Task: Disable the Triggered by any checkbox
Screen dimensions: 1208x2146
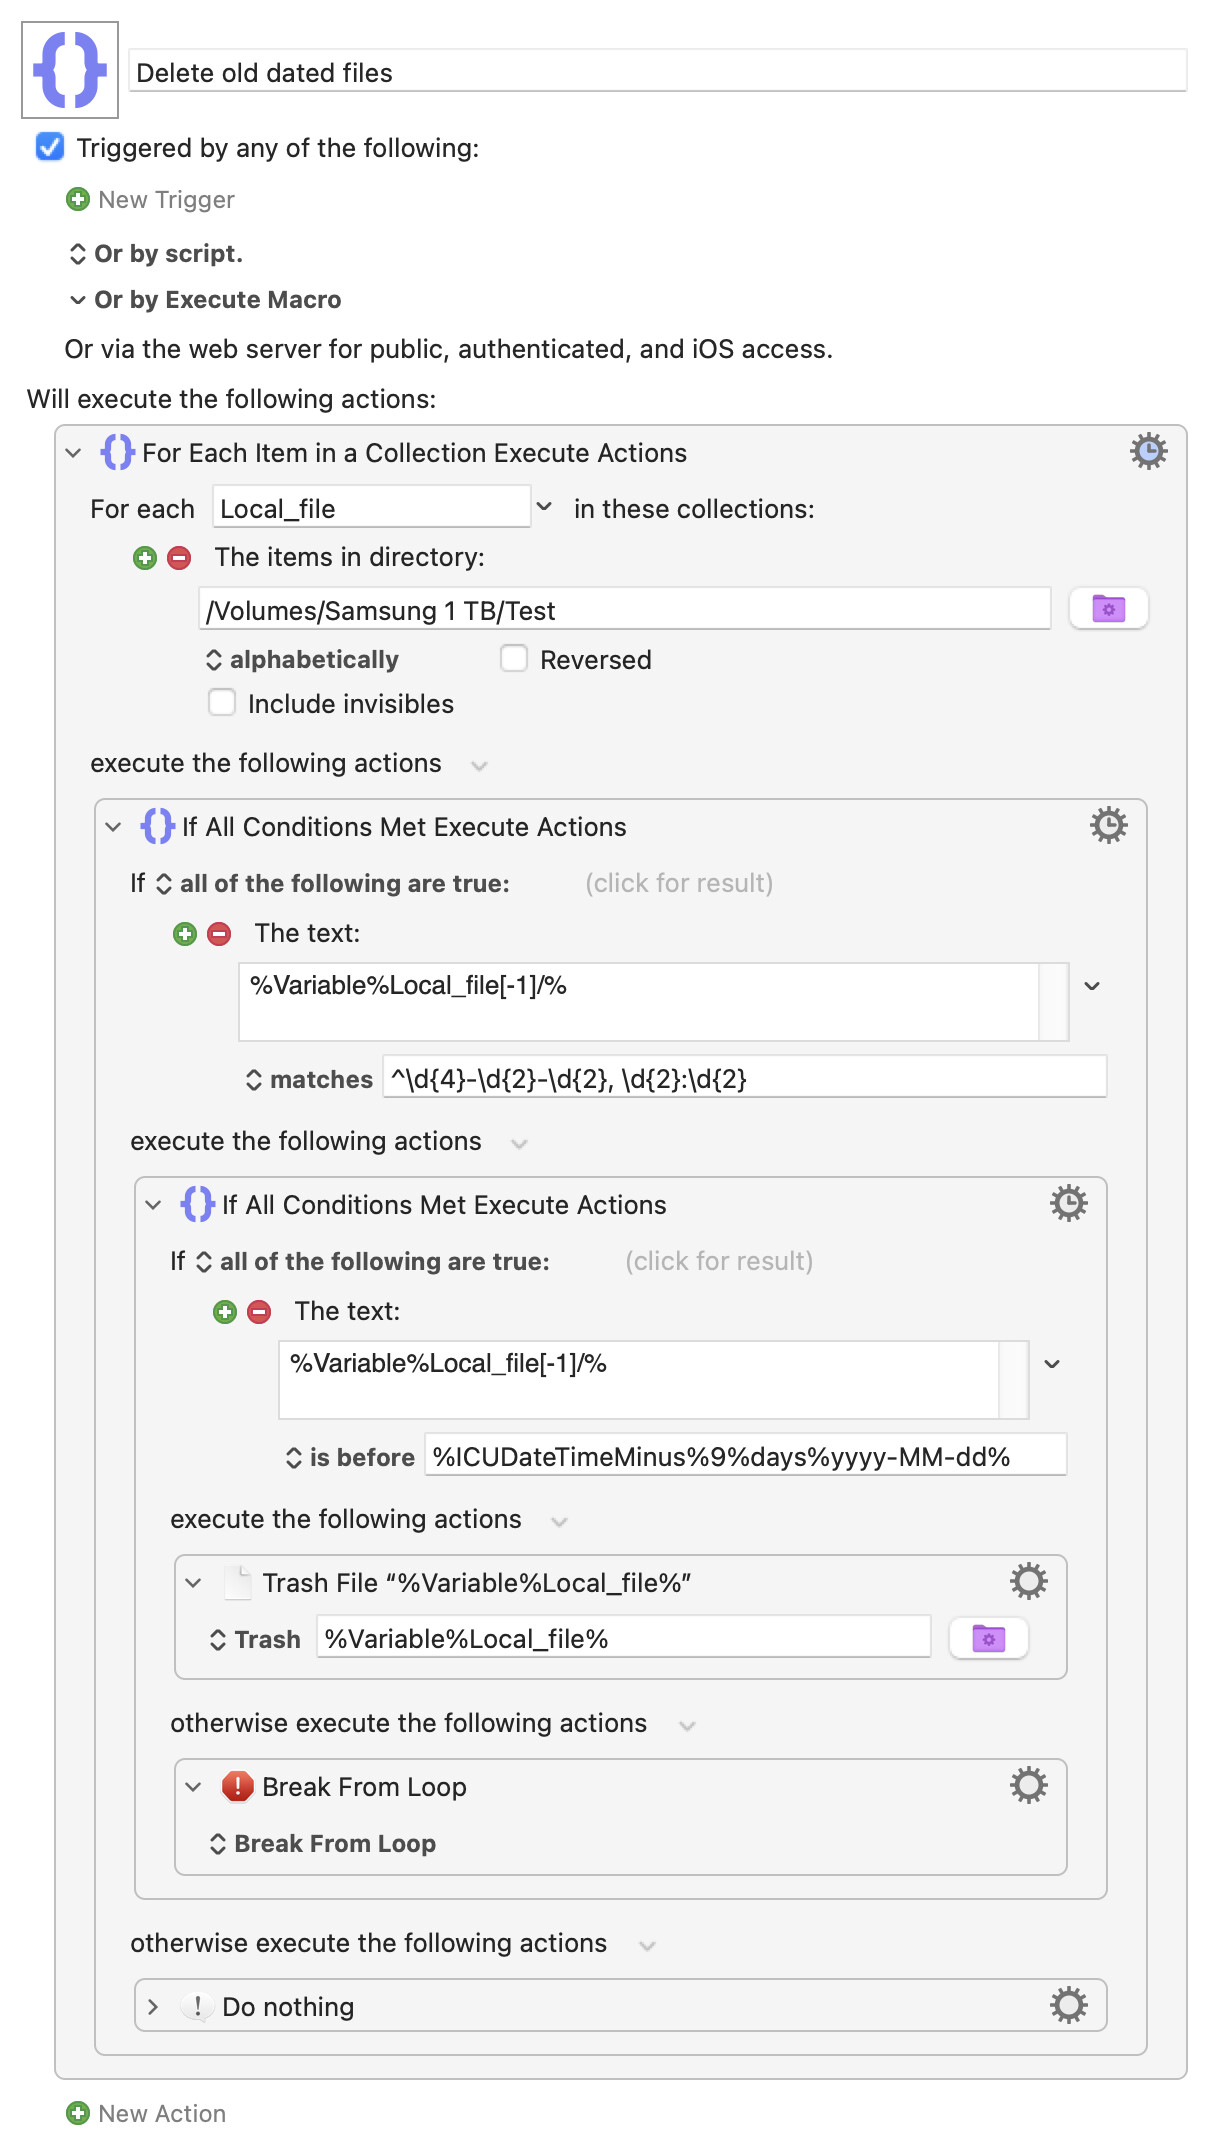Action: pyautogui.click(x=50, y=148)
